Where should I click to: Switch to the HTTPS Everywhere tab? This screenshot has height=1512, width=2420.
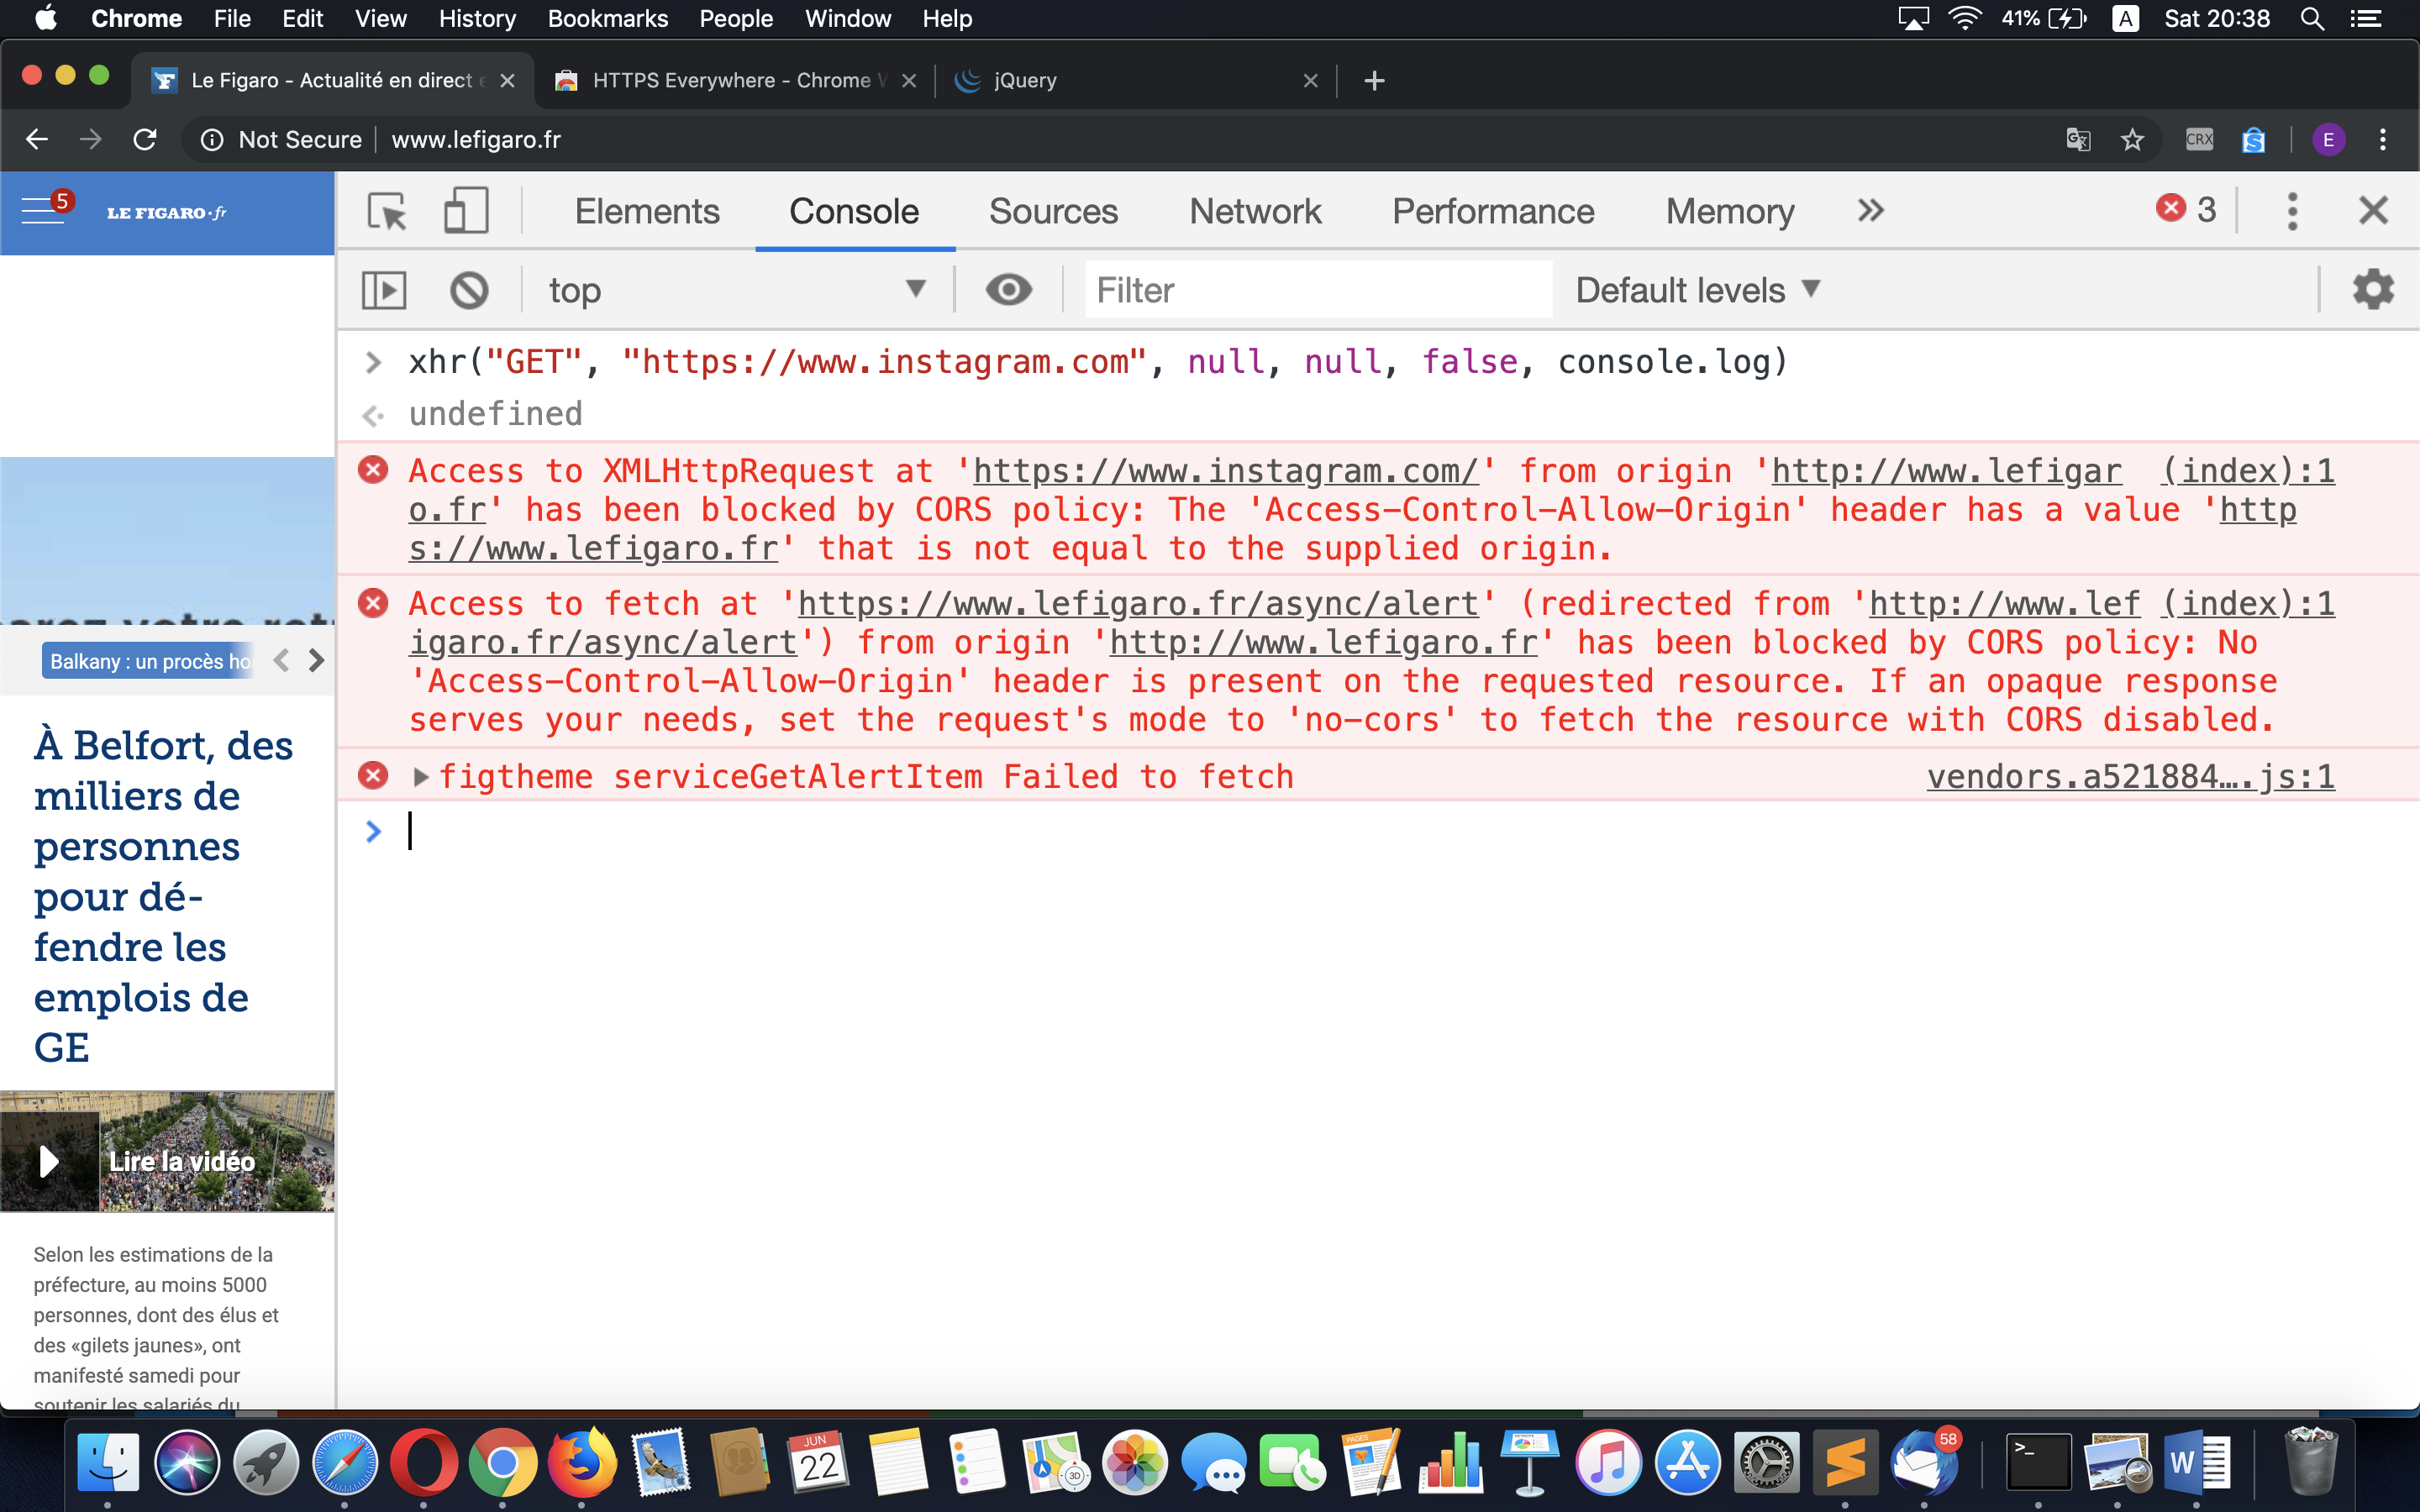pos(736,80)
